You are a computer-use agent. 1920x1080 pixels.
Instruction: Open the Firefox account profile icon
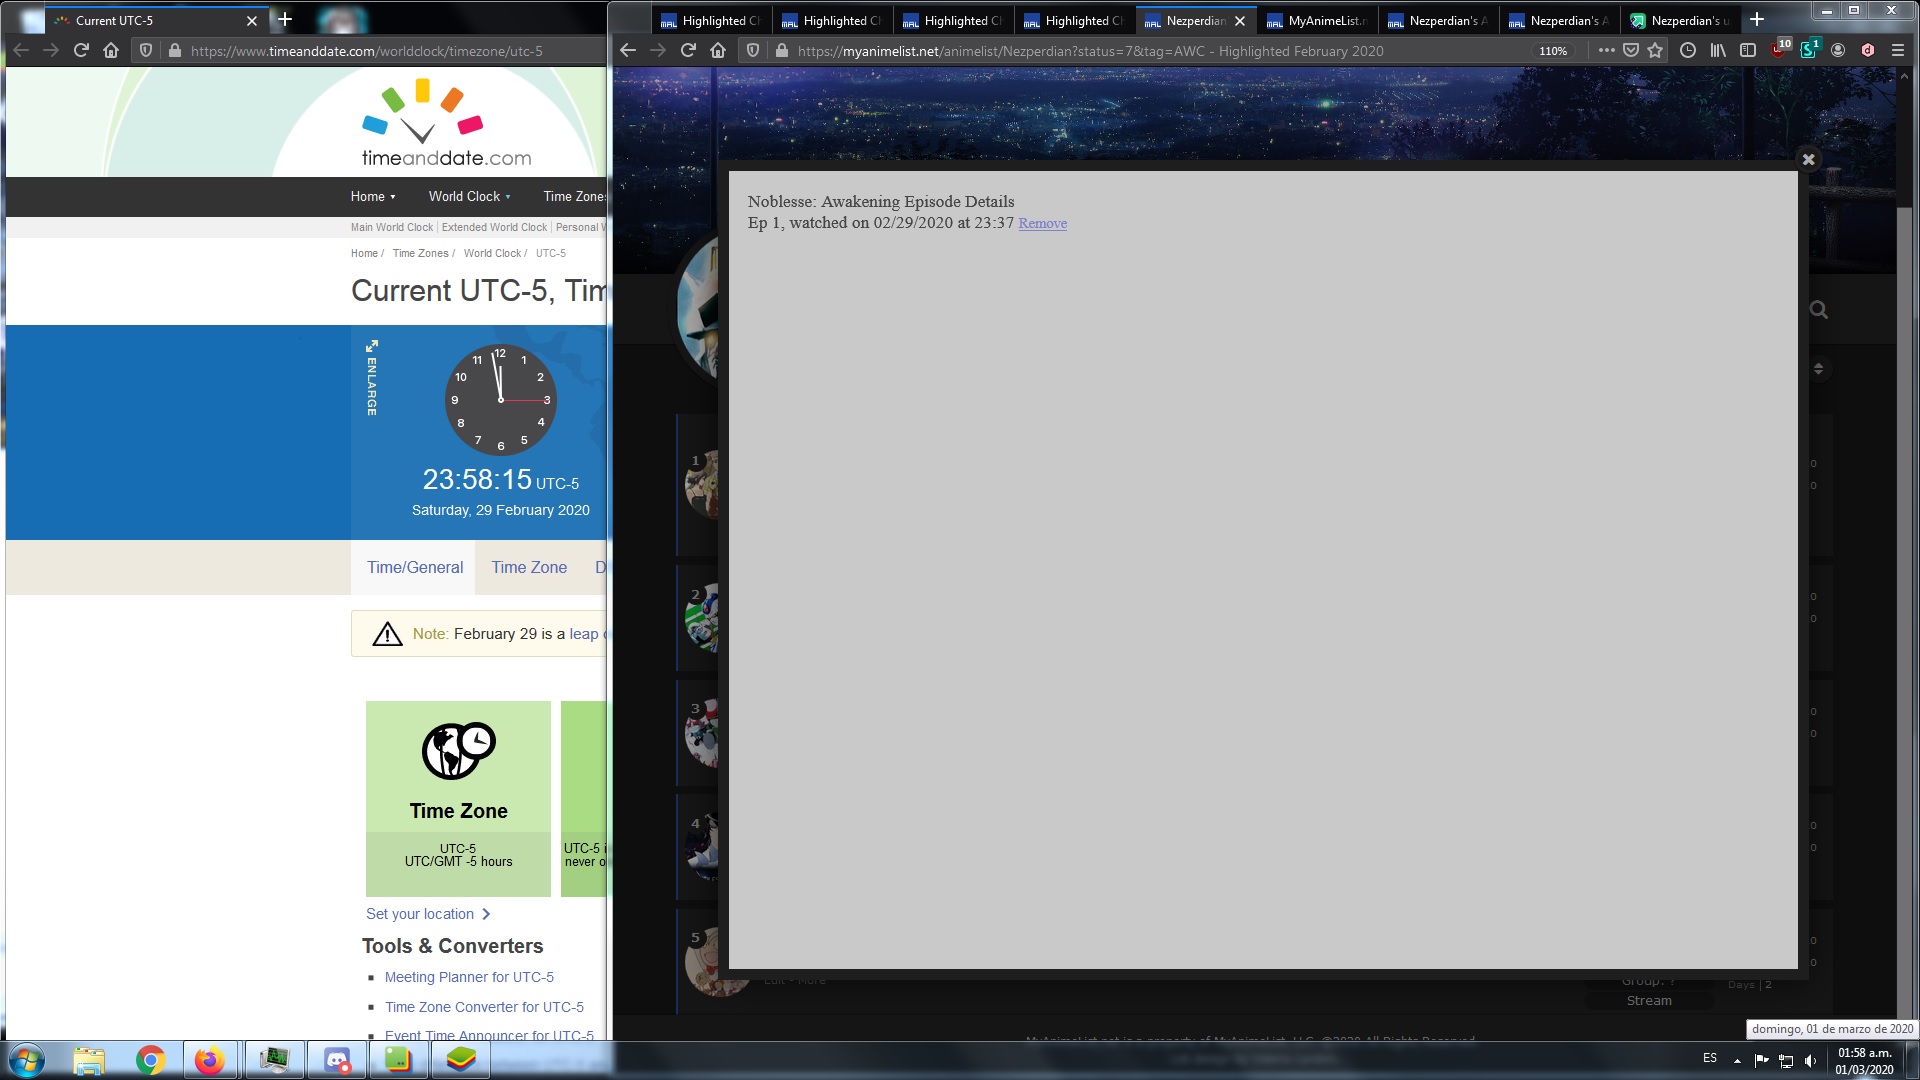pos(1838,50)
